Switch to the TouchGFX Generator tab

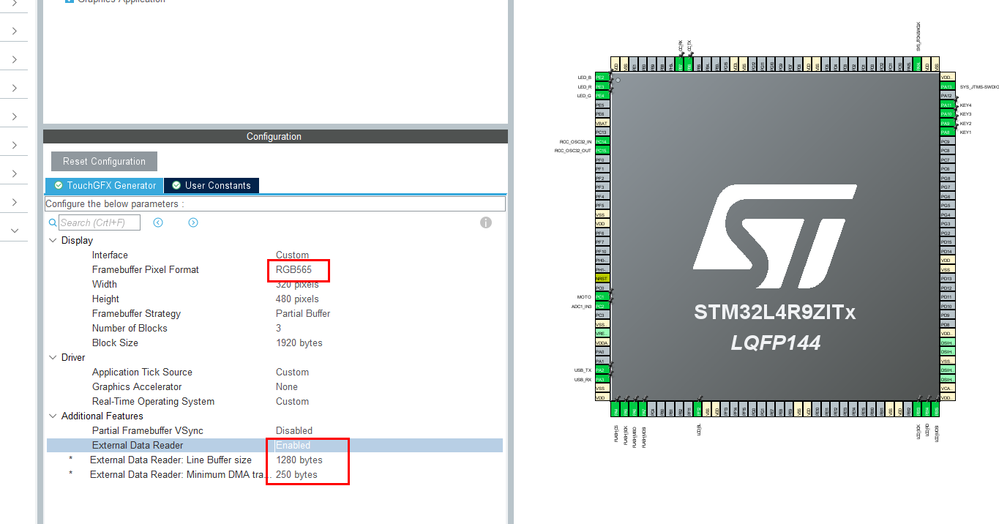[x=104, y=186]
